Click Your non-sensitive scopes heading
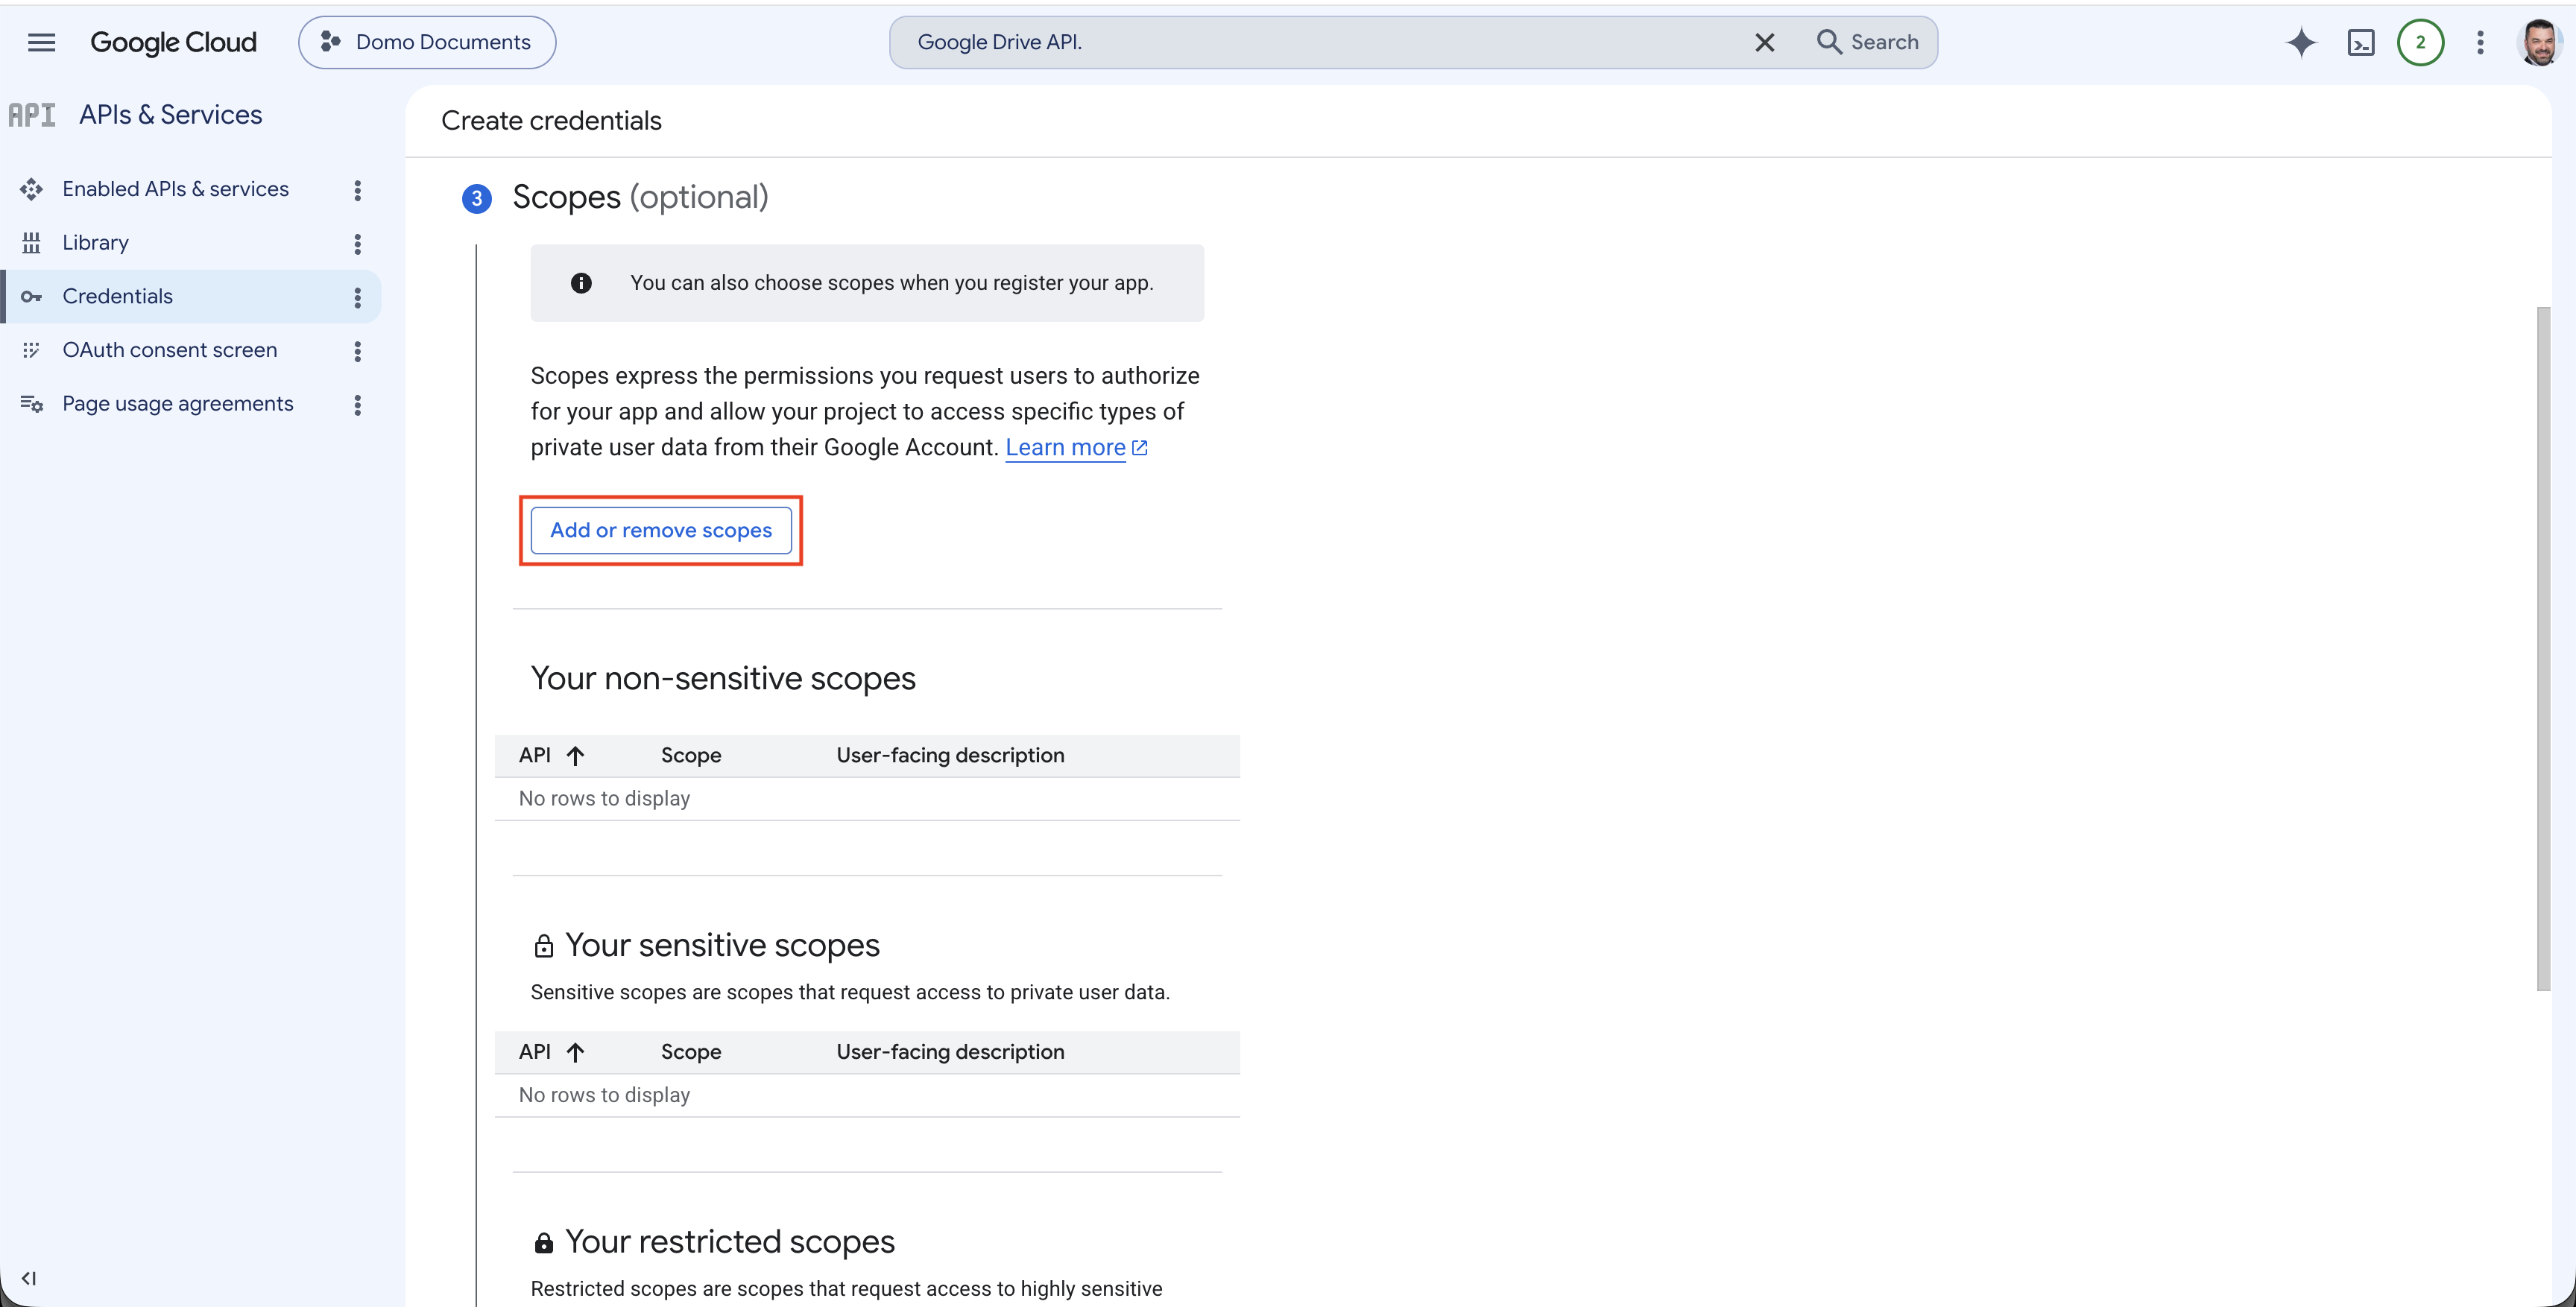Image resolution: width=2576 pixels, height=1307 pixels. 723,678
